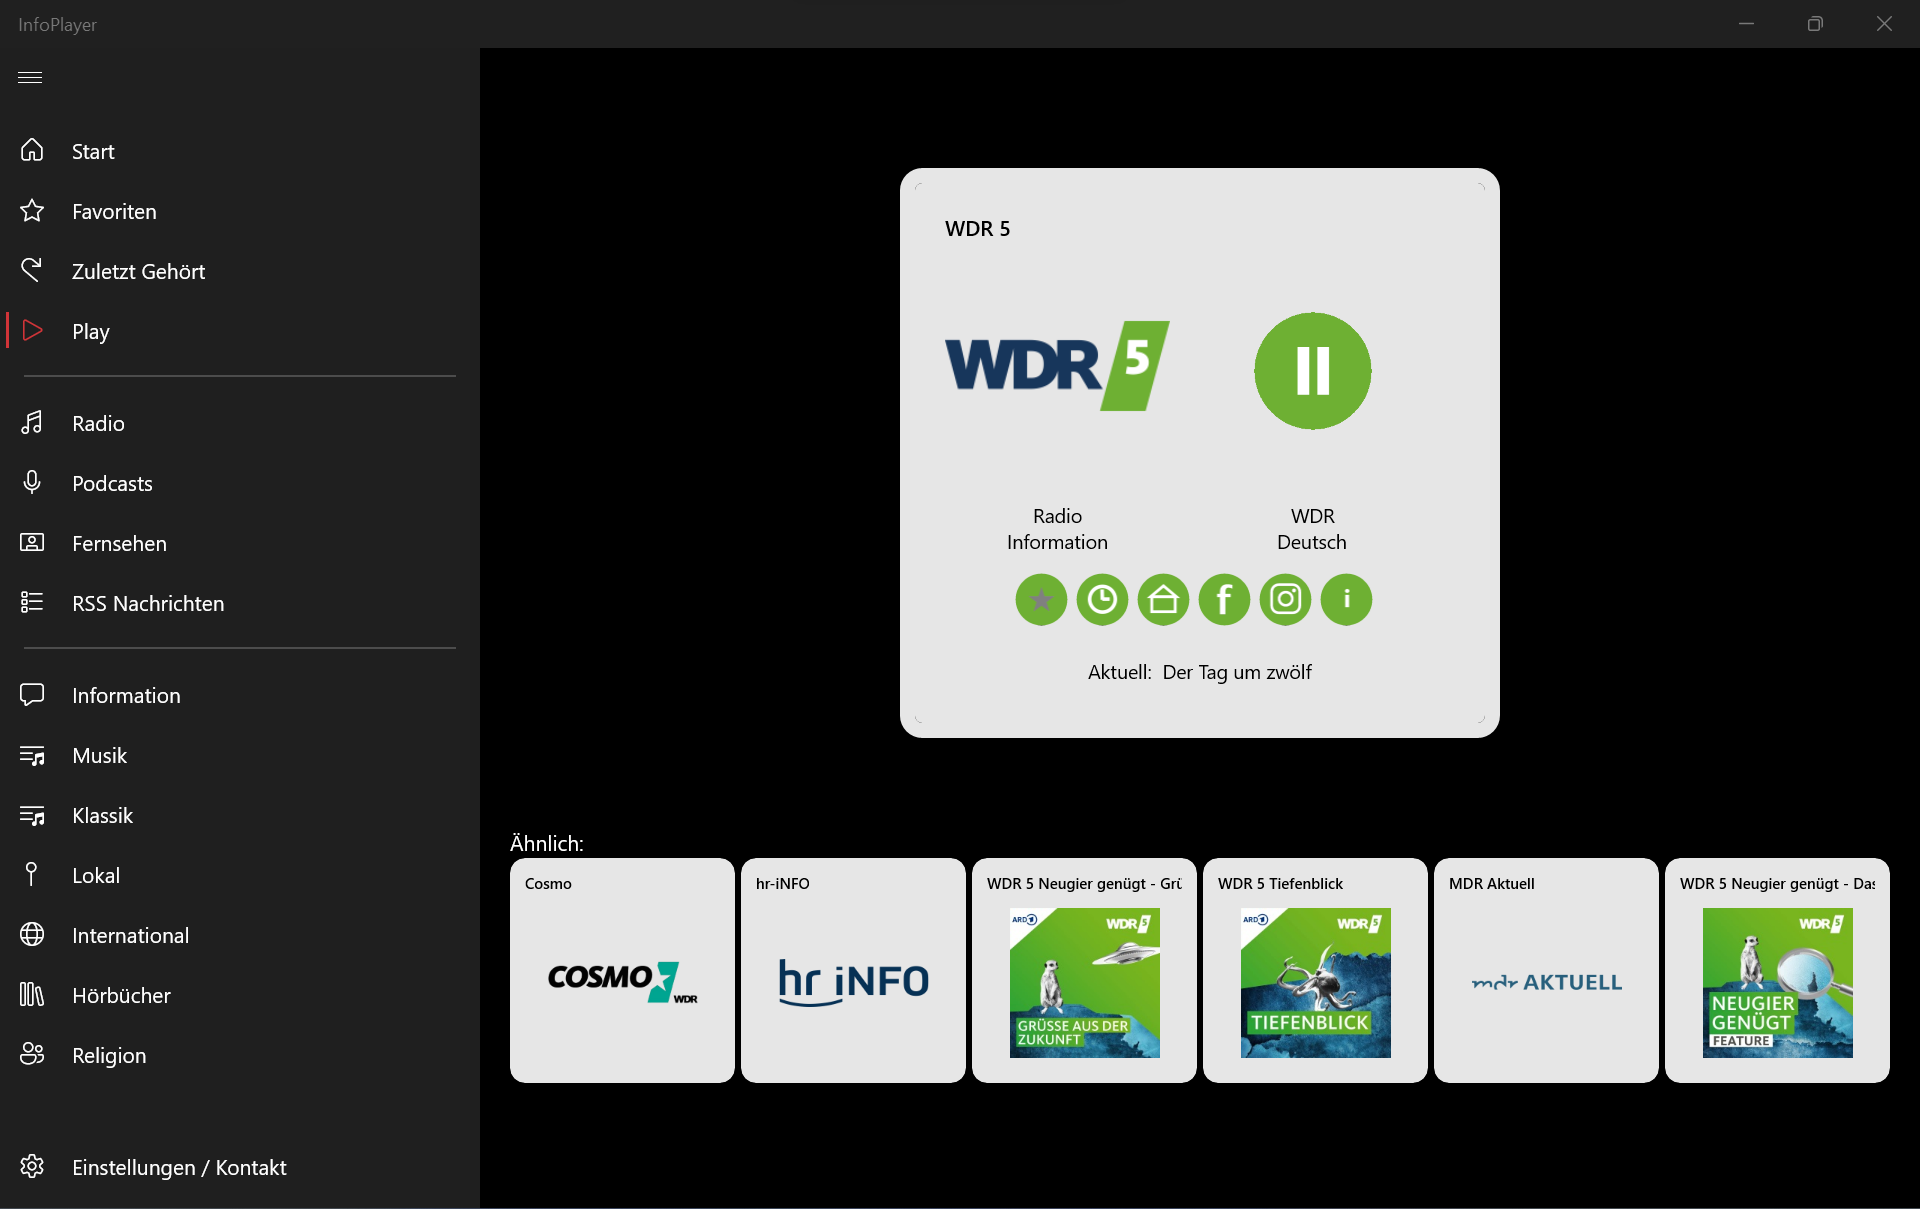Select the International category label
This screenshot has height=1209, width=1920.
[130, 936]
